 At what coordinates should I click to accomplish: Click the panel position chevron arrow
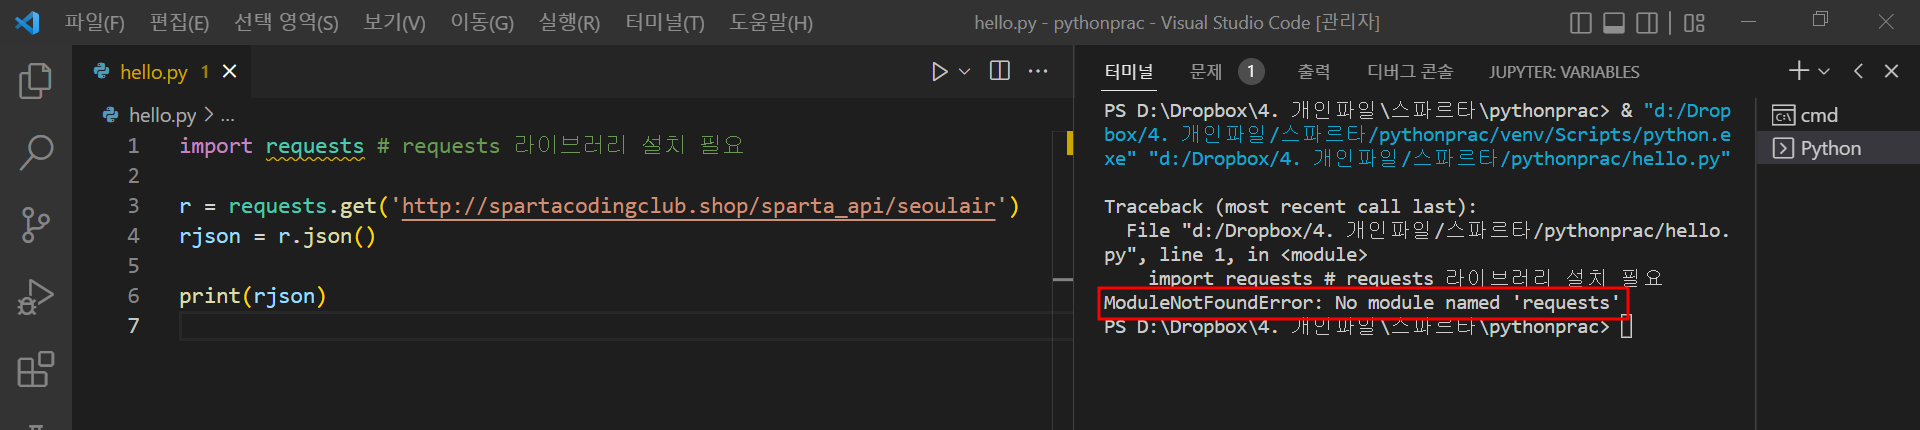(1858, 71)
